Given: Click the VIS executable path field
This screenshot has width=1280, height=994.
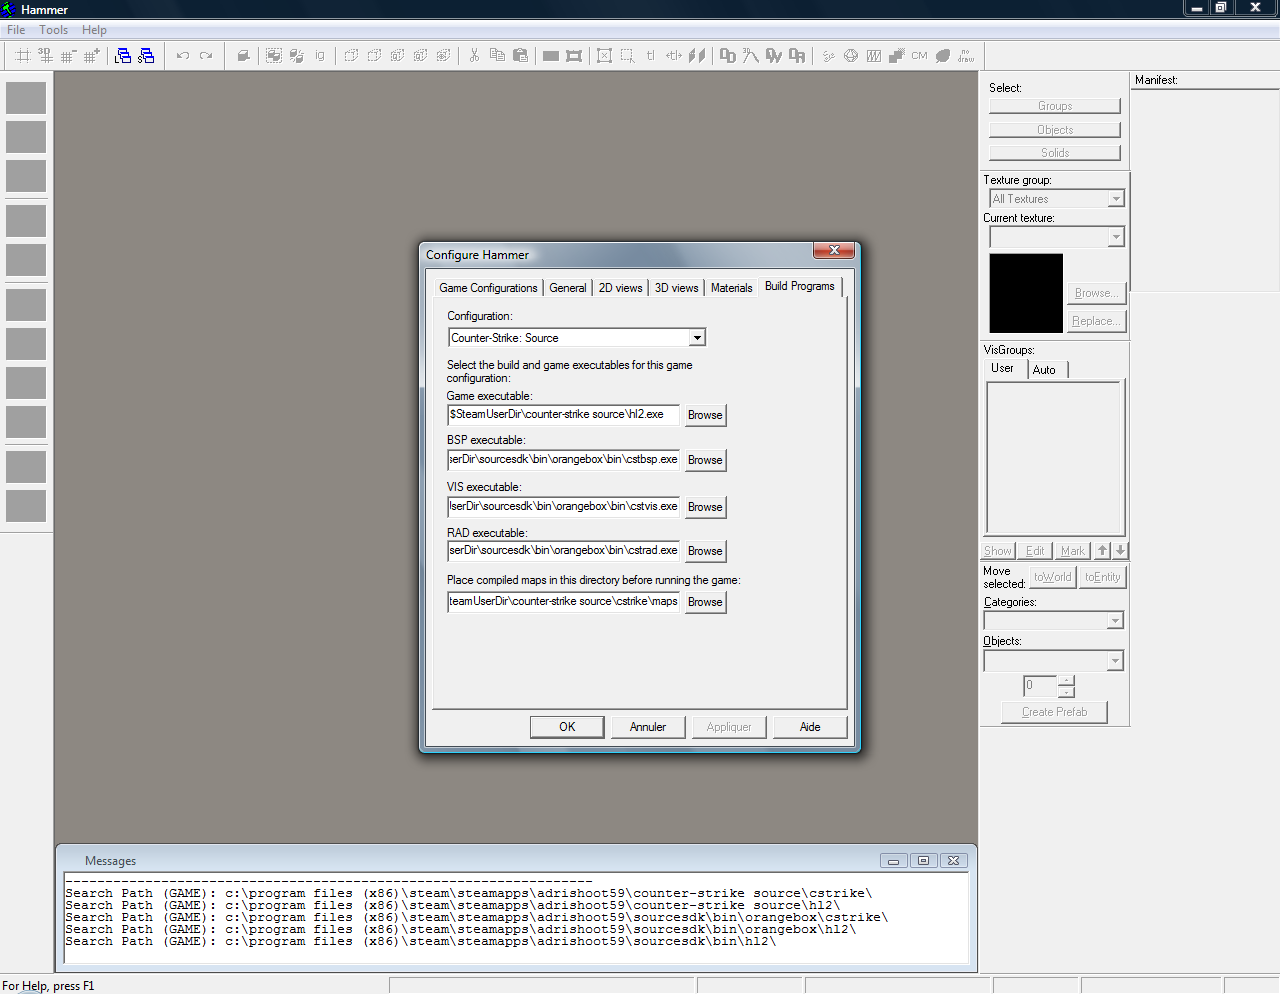Looking at the screenshot, I should coord(564,506).
